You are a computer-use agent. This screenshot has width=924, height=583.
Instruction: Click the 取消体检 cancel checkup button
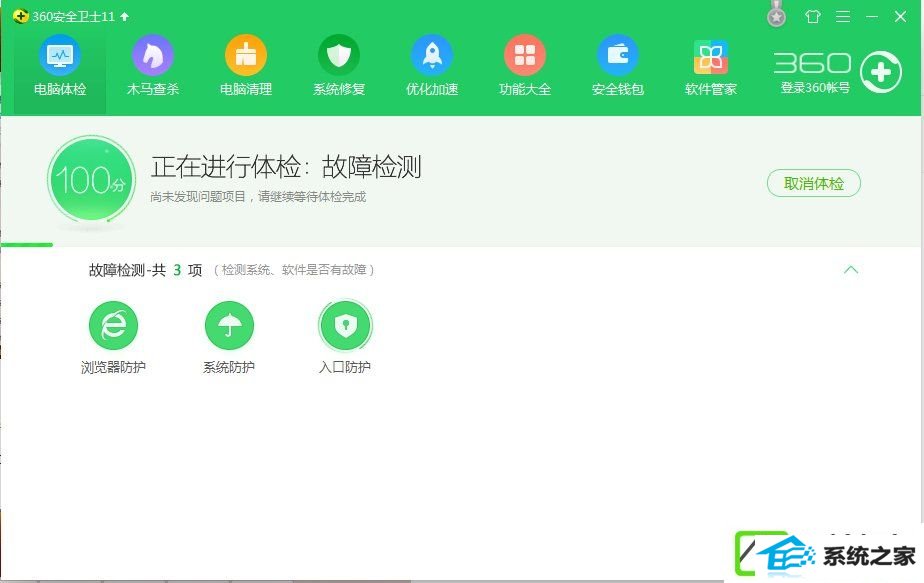pos(814,183)
